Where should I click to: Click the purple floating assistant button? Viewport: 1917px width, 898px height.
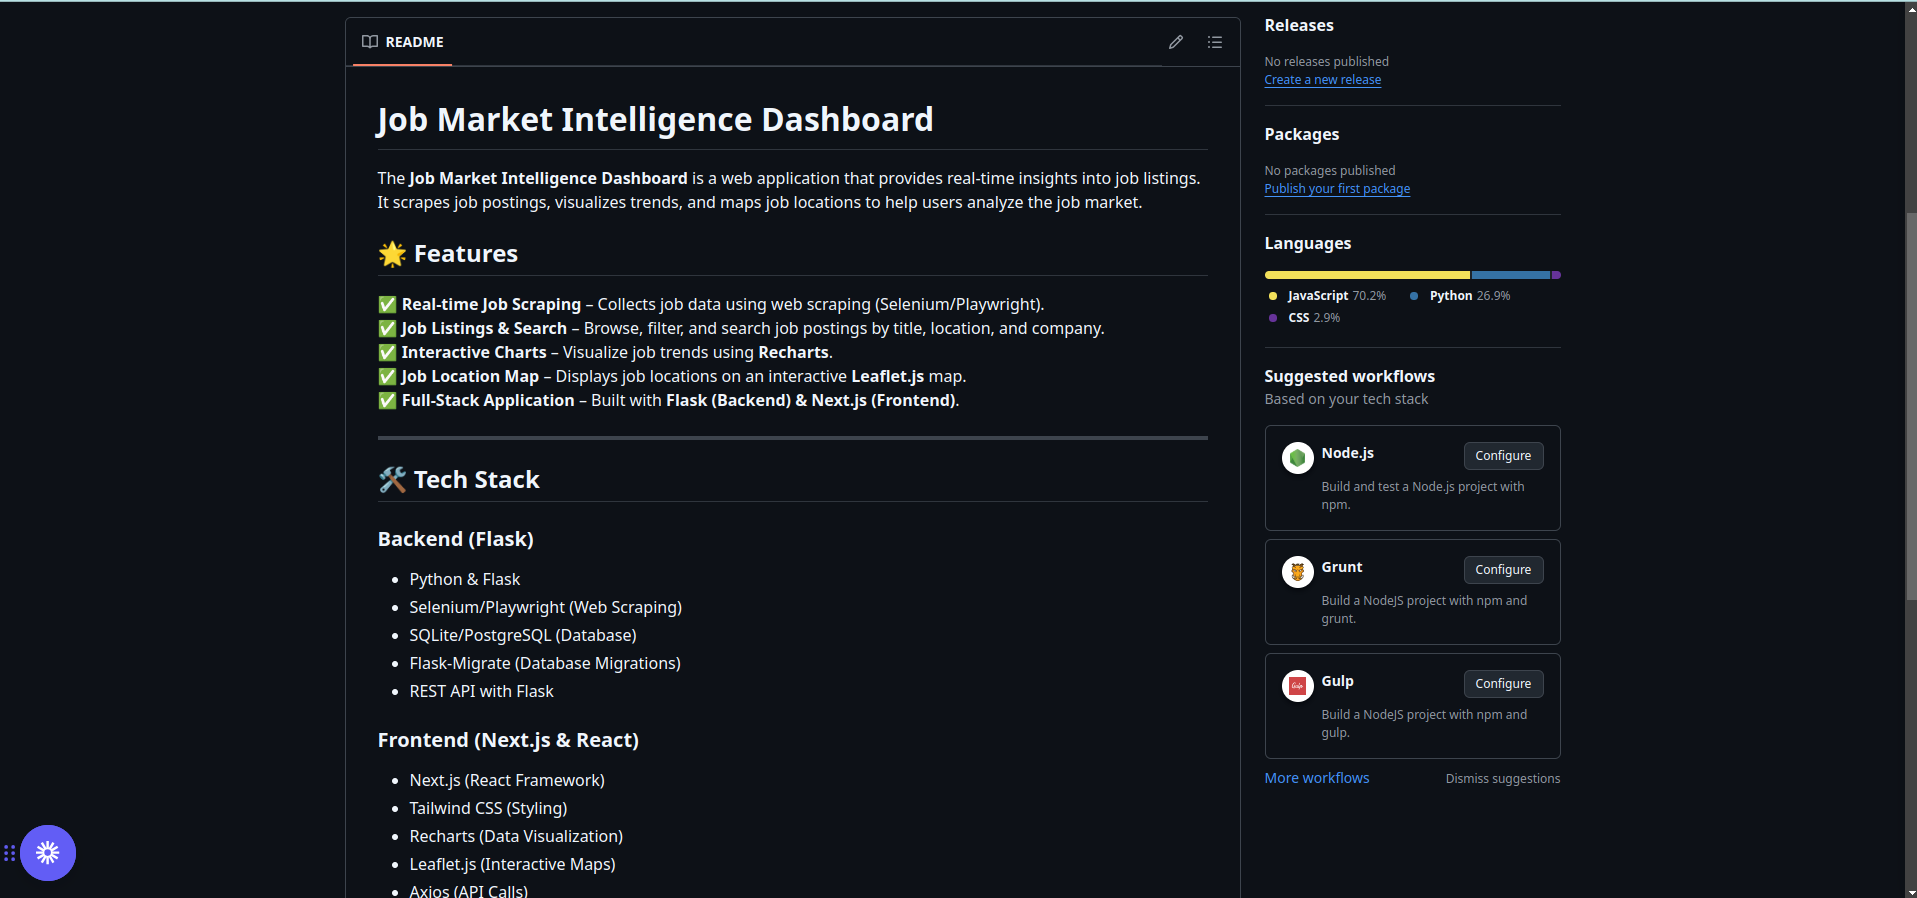(48, 853)
